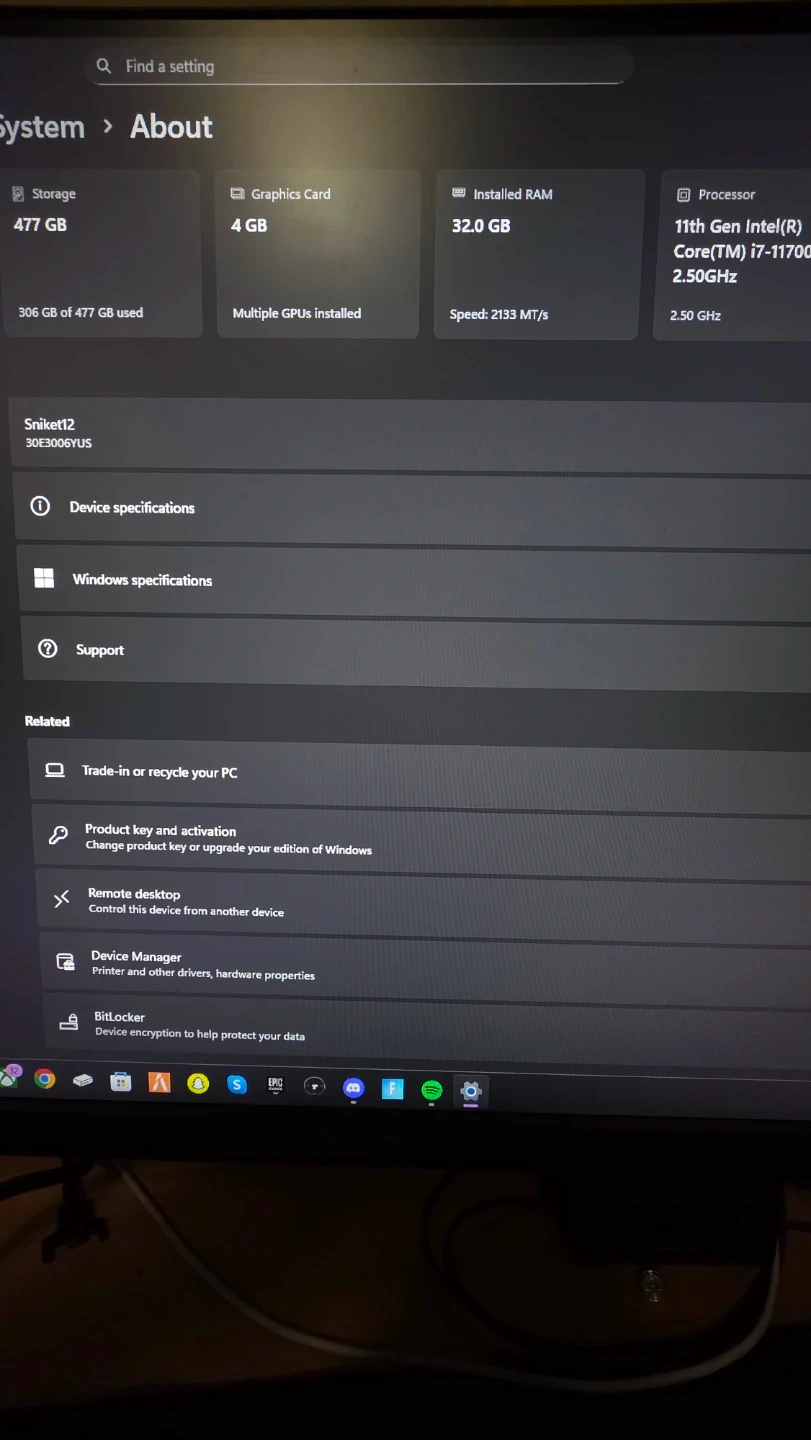The width and height of the screenshot is (811, 1440).
Task: Launch Microsoft Store from the taskbar
Action: point(121,1081)
